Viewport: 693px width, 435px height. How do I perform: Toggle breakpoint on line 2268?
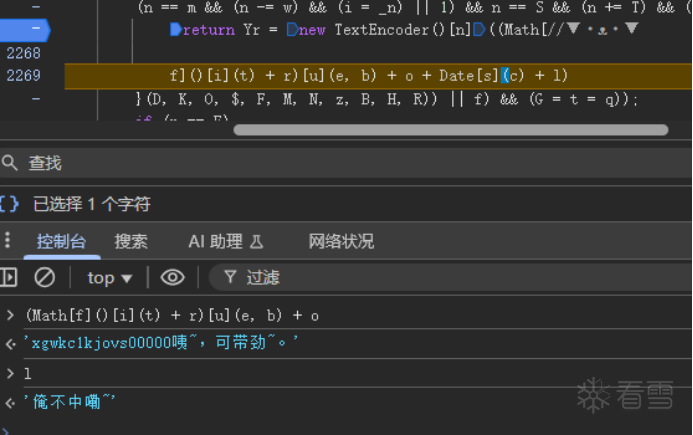pyautogui.click(x=23, y=53)
